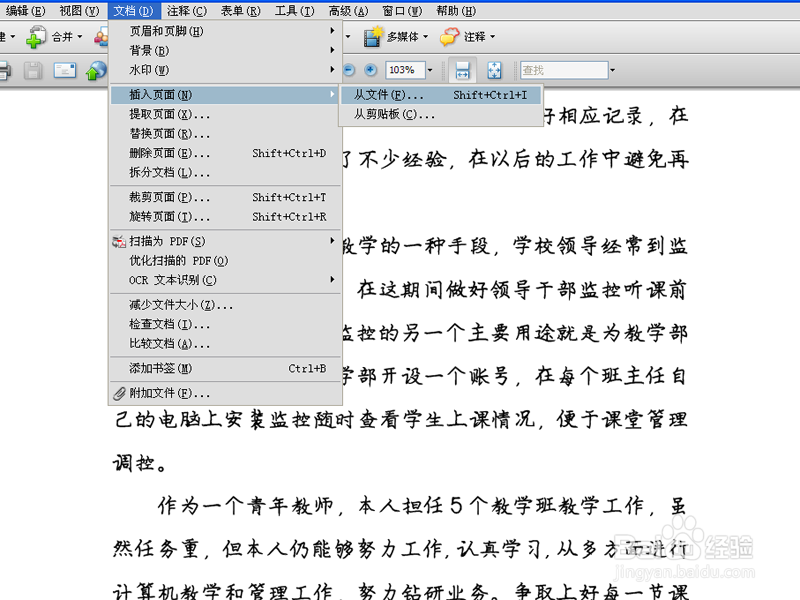Select the Fit Width view icon

462,70
